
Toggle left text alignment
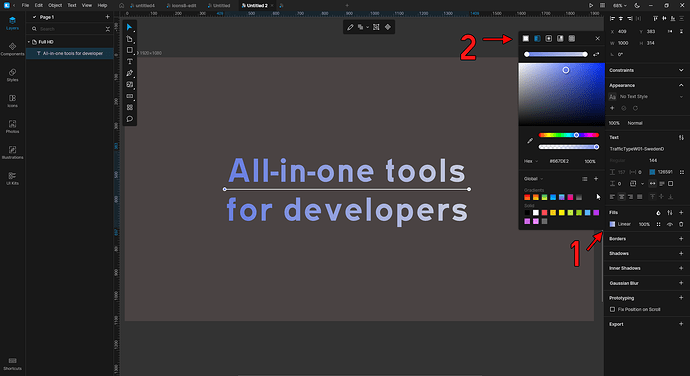point(612,197)
